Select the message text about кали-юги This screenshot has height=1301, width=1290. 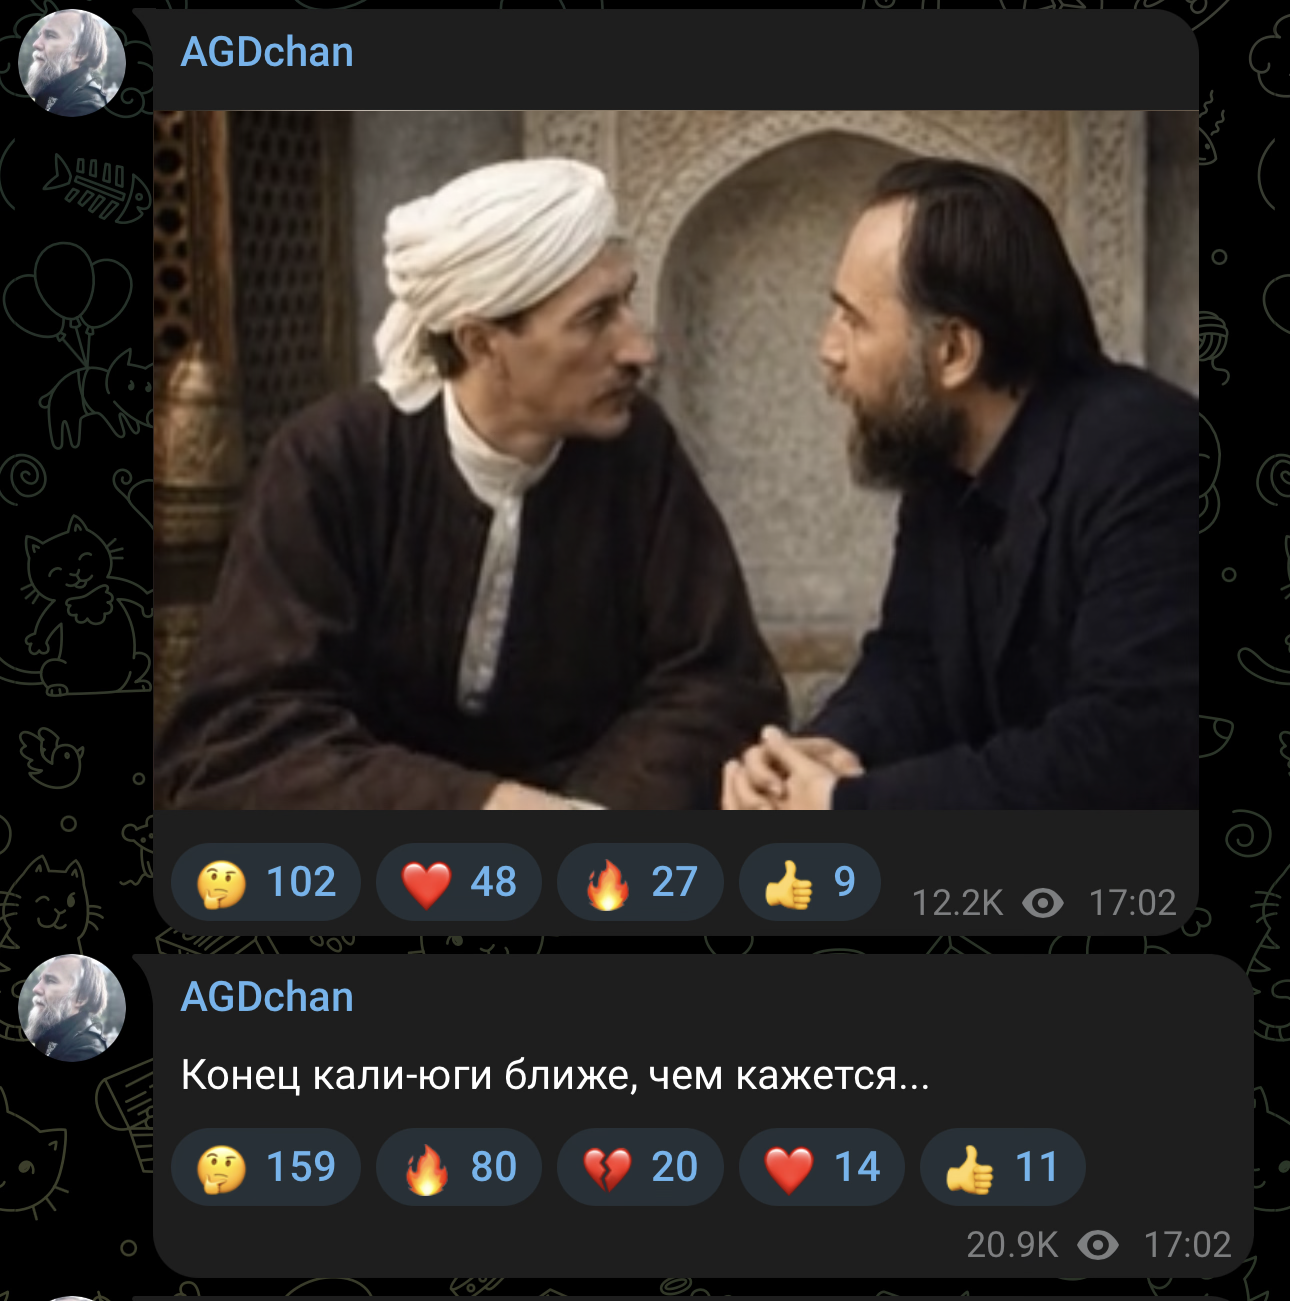(555, 1076)
